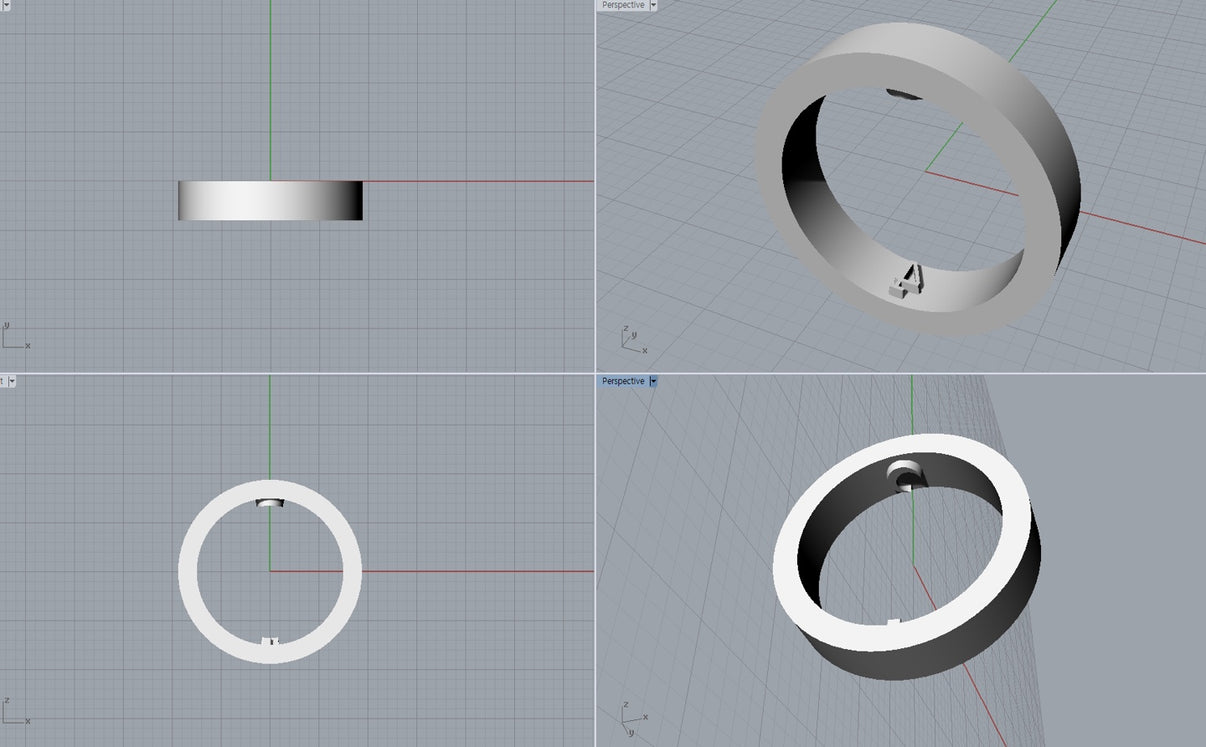Select the ring side profile in upper-left viewport
The image size is (1206, 747).
pyautogui.click(x=270, y=200)
